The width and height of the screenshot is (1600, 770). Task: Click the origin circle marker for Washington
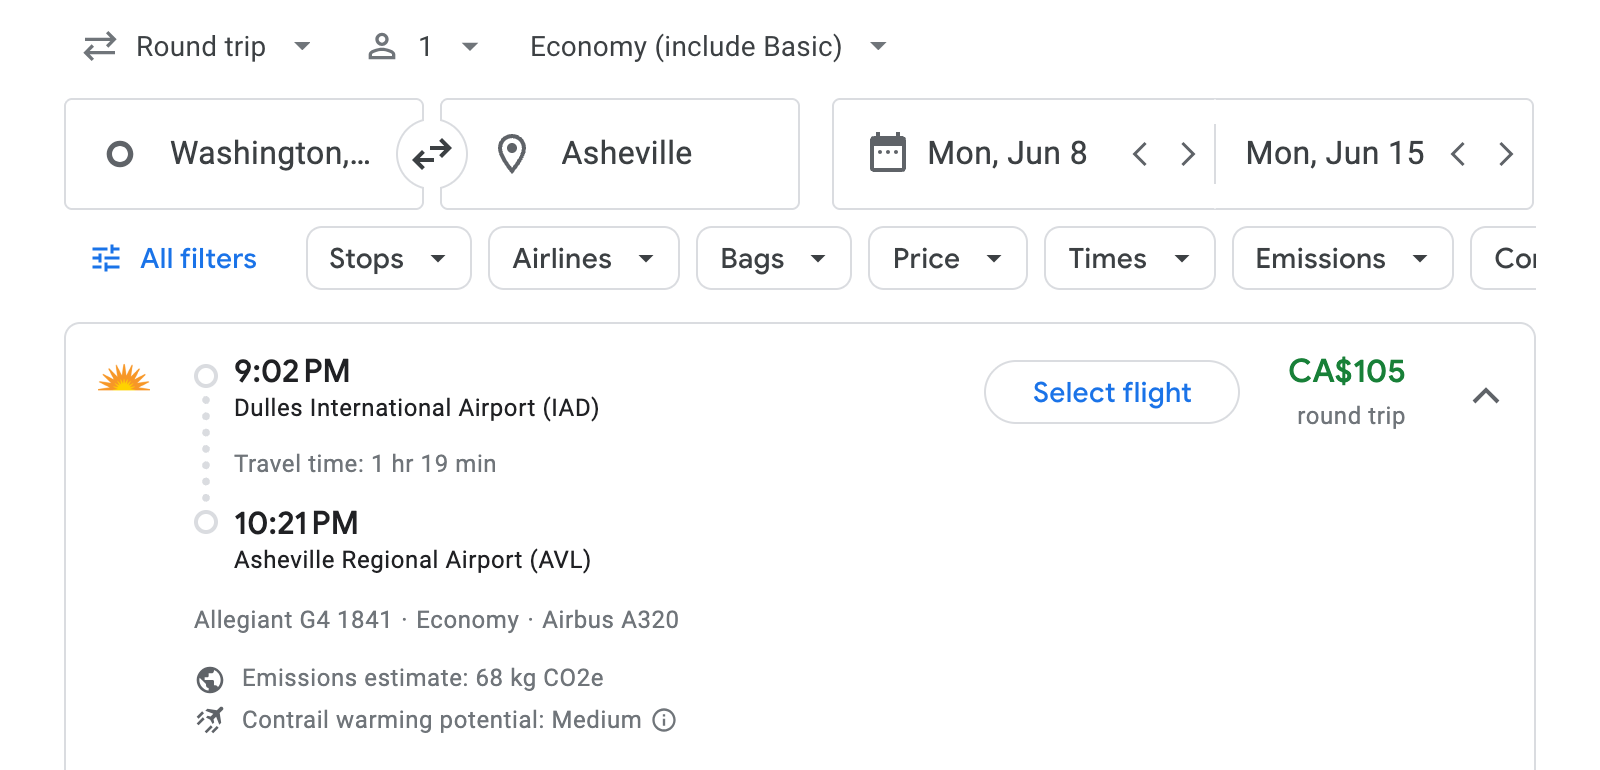[119, 153]
